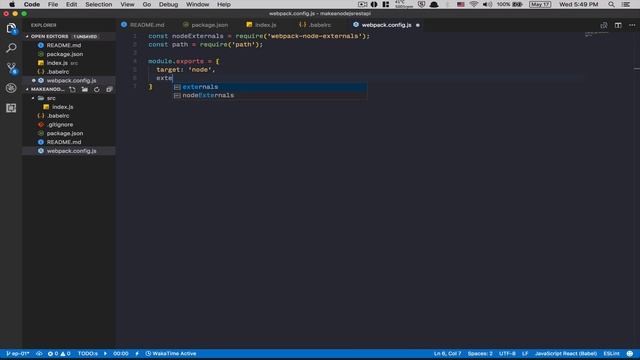Open macOS Spotlight search icon
This screenshot has height=360, width=640.
click(x=611, y=4)
